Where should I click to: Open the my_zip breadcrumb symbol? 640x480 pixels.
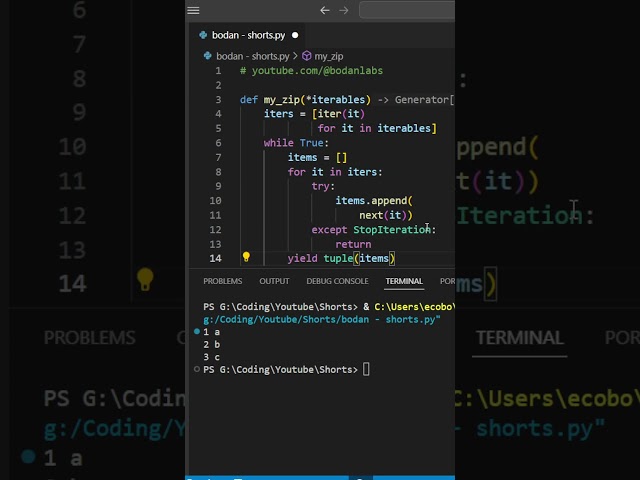[329, 56]
